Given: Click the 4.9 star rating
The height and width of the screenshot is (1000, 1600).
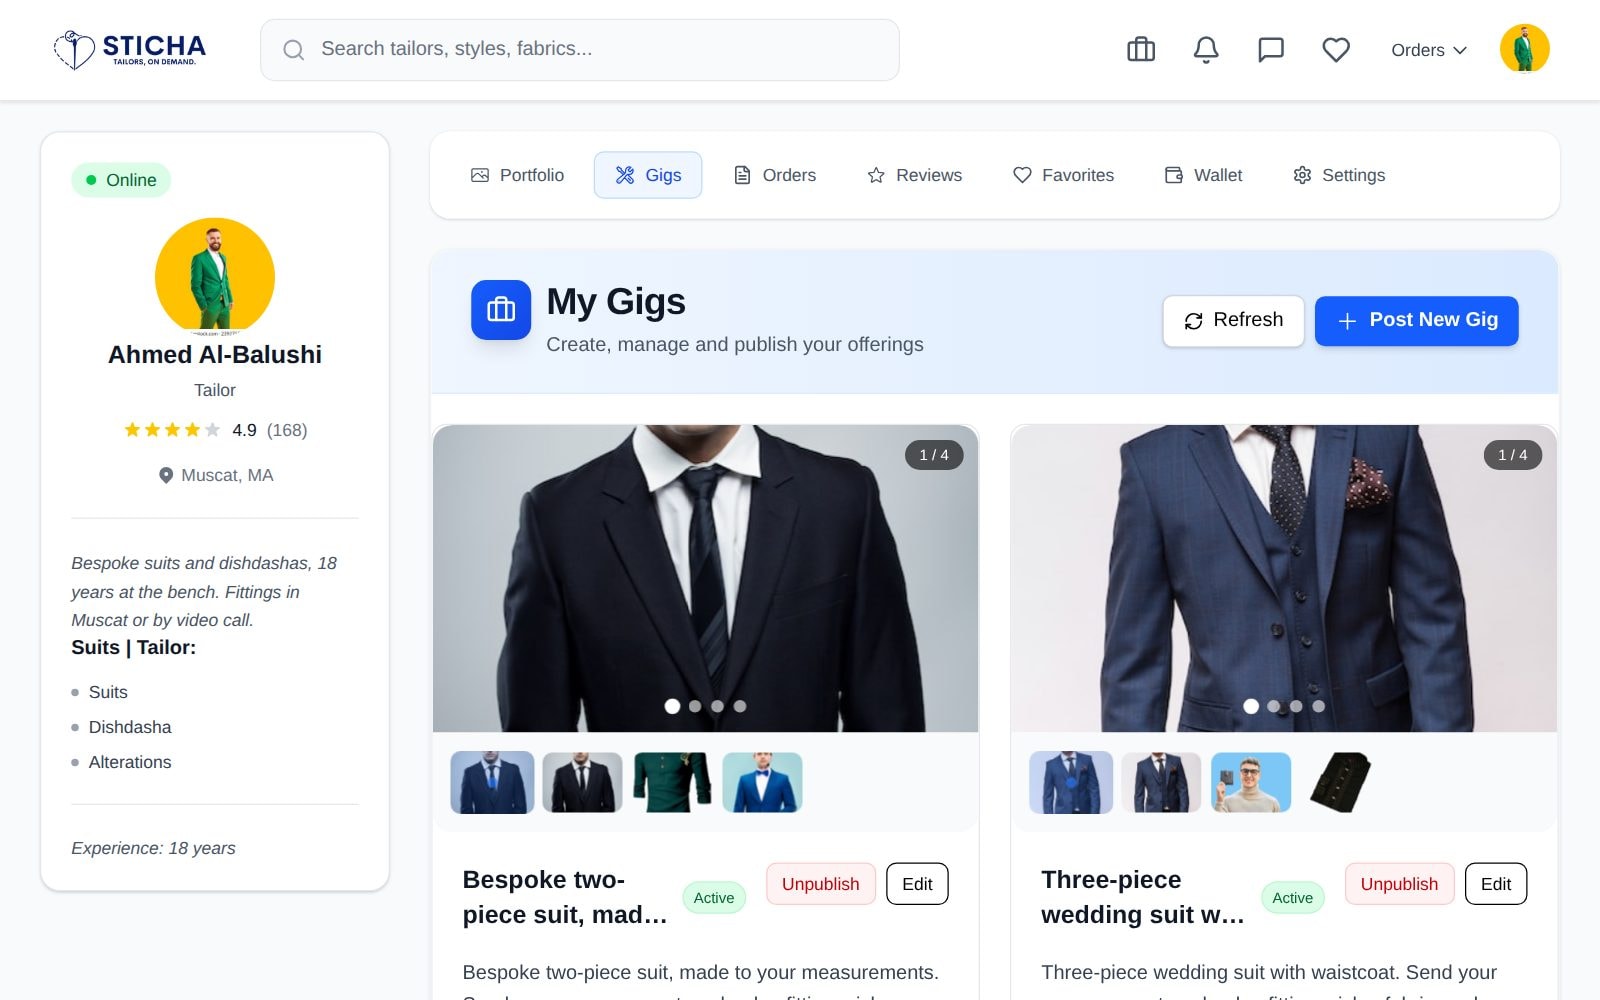Looking at the screenshot, I should click(x=215, y=430).
